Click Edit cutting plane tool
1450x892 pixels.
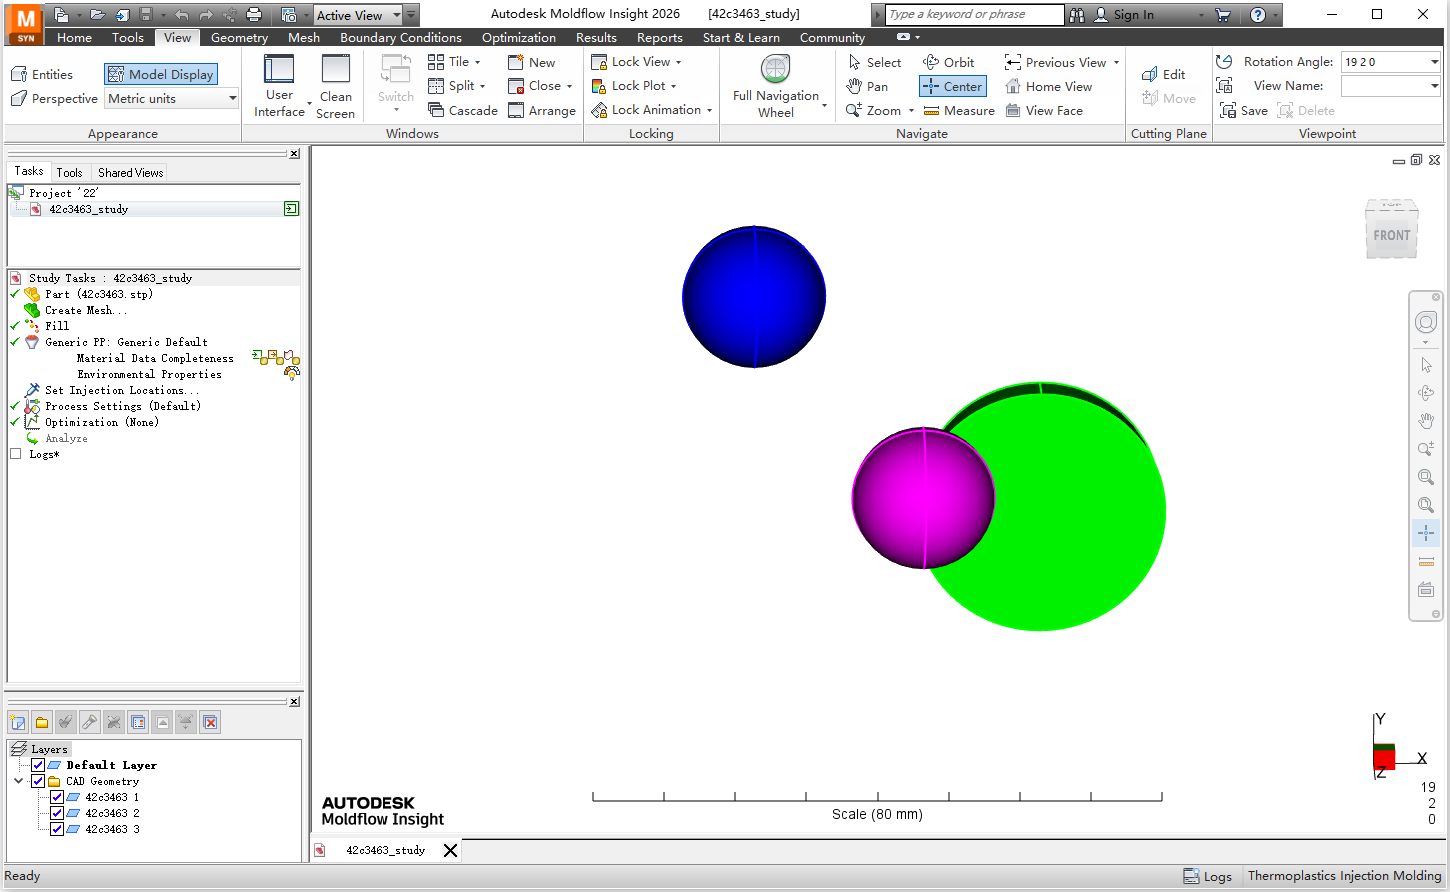pyautogui.click(x=1163, y=74)
